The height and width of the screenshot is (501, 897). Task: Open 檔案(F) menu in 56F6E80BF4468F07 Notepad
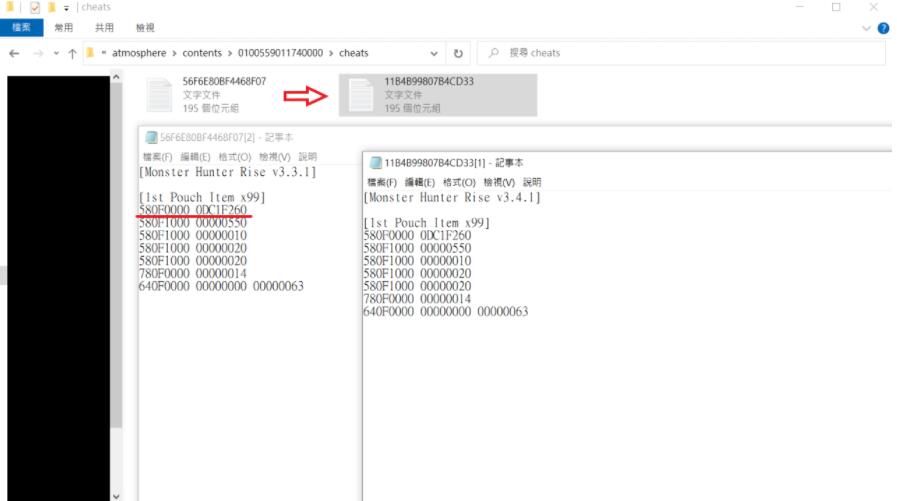pyautogui.click(x=157, y=157)
